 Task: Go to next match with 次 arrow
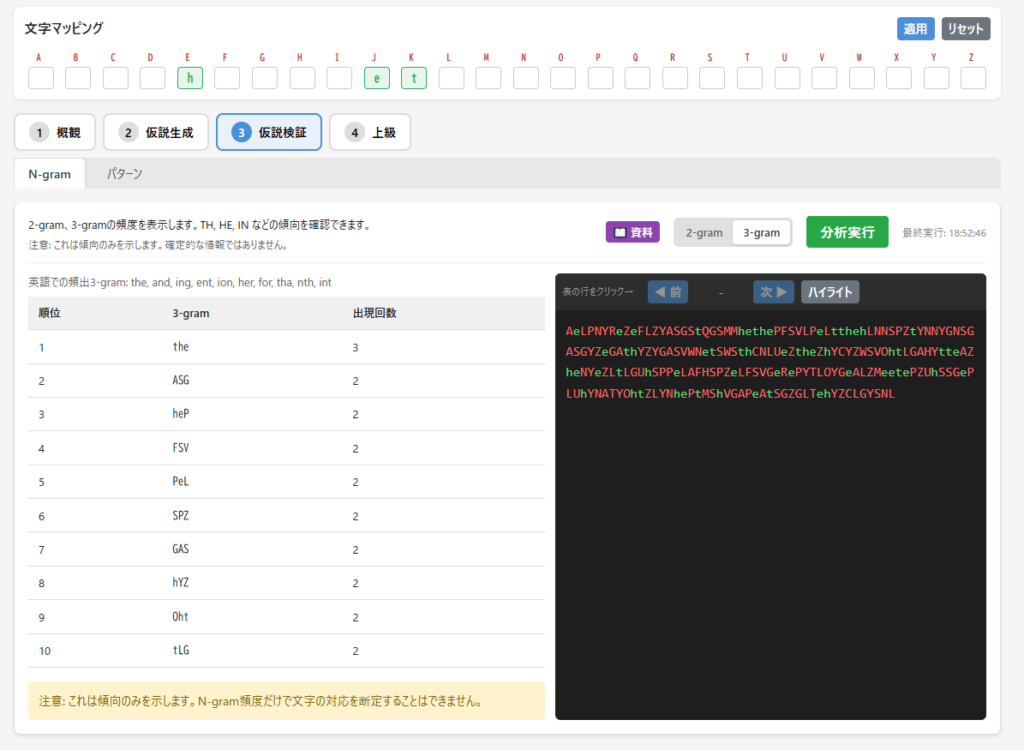coord(773,292)
